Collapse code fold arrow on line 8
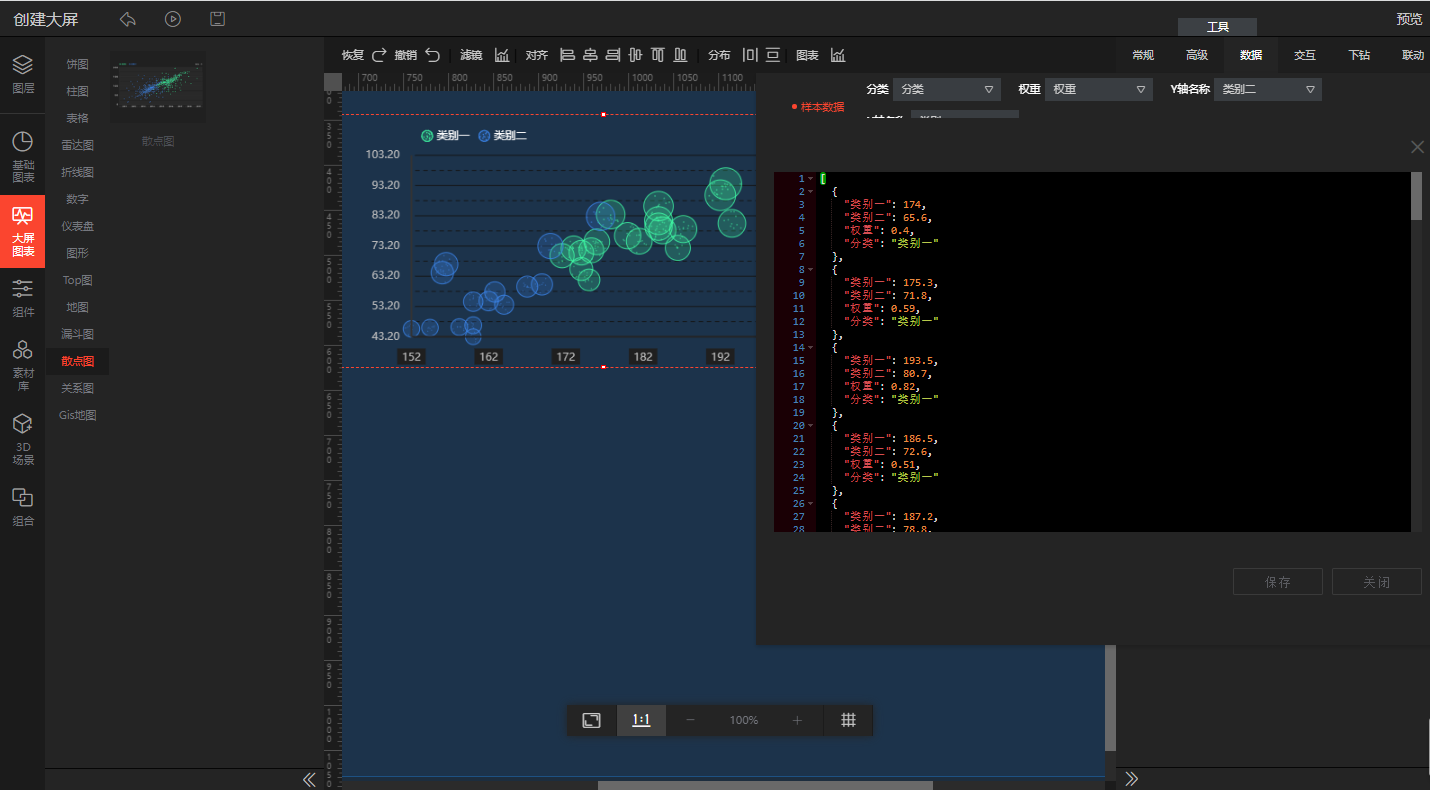 [x=810, y=270]
